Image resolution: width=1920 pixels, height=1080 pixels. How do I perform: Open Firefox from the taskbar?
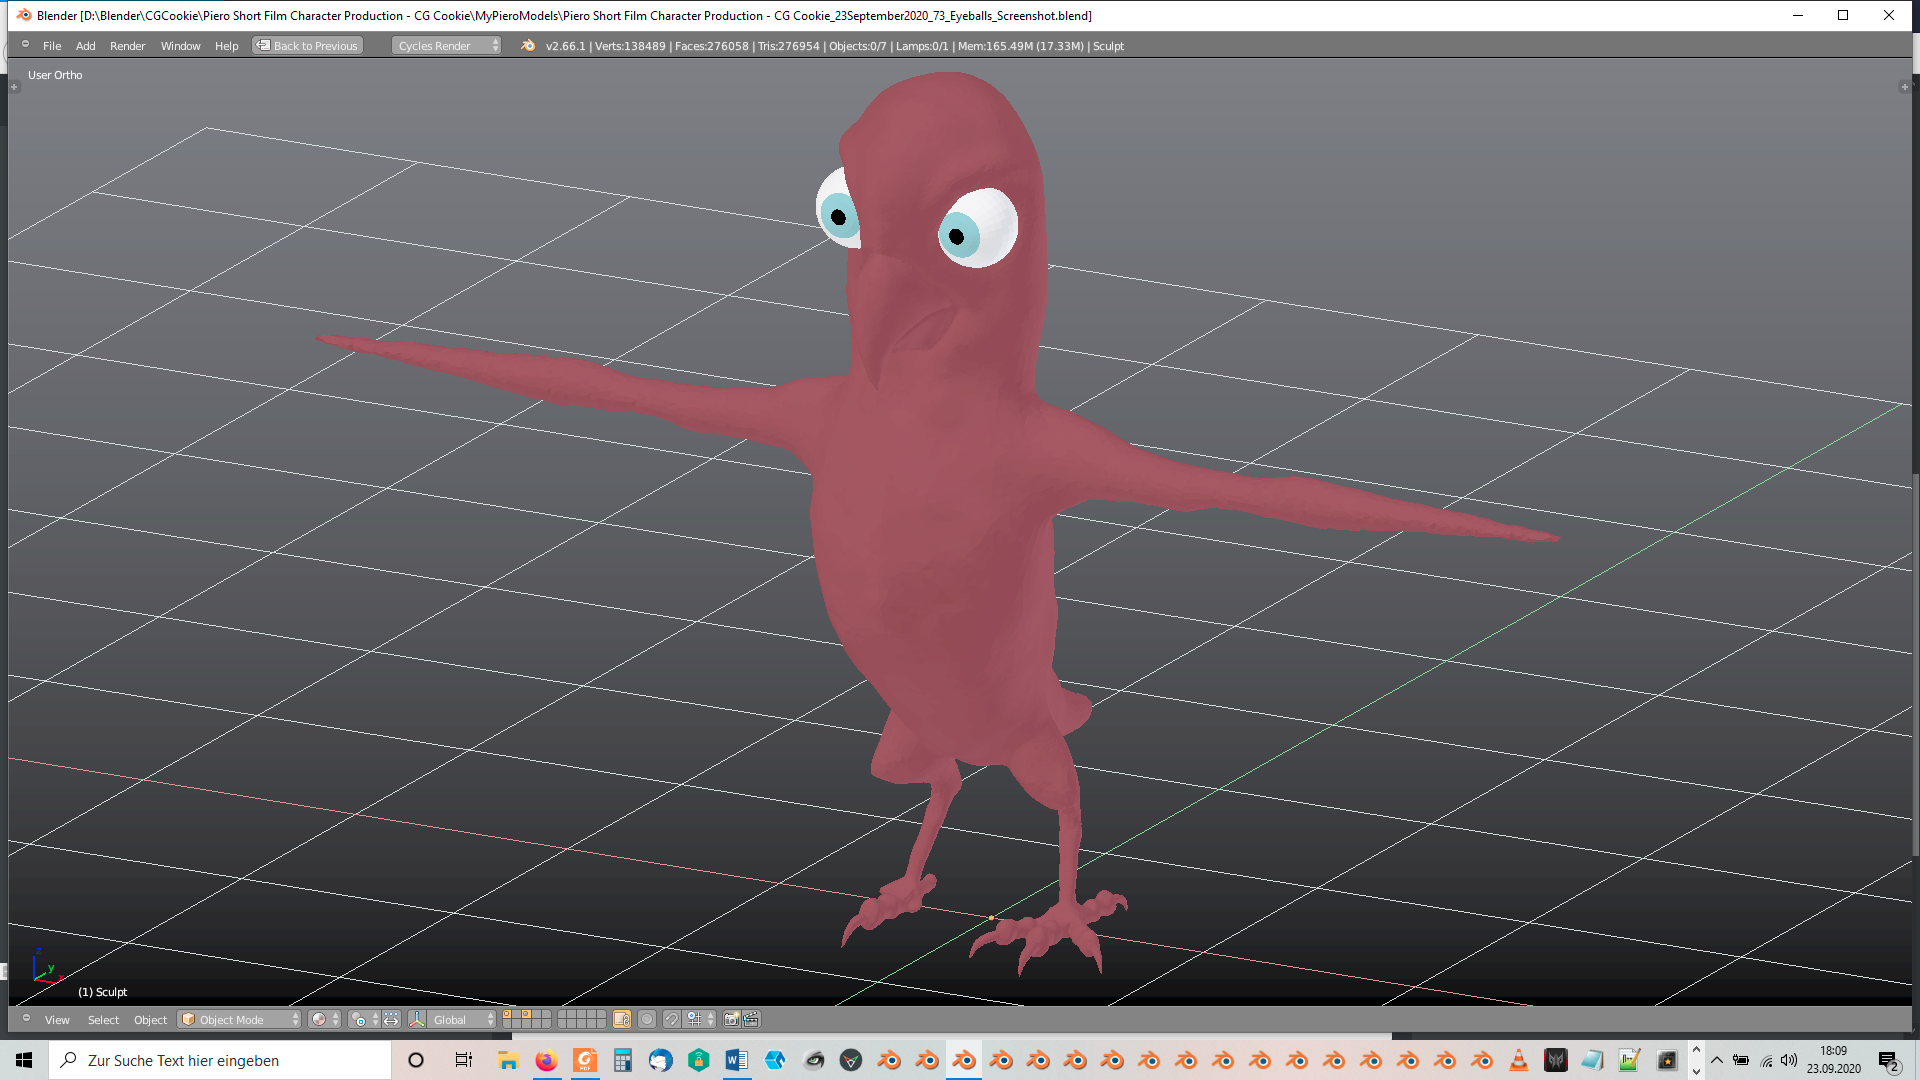[x=546, y=1061]
